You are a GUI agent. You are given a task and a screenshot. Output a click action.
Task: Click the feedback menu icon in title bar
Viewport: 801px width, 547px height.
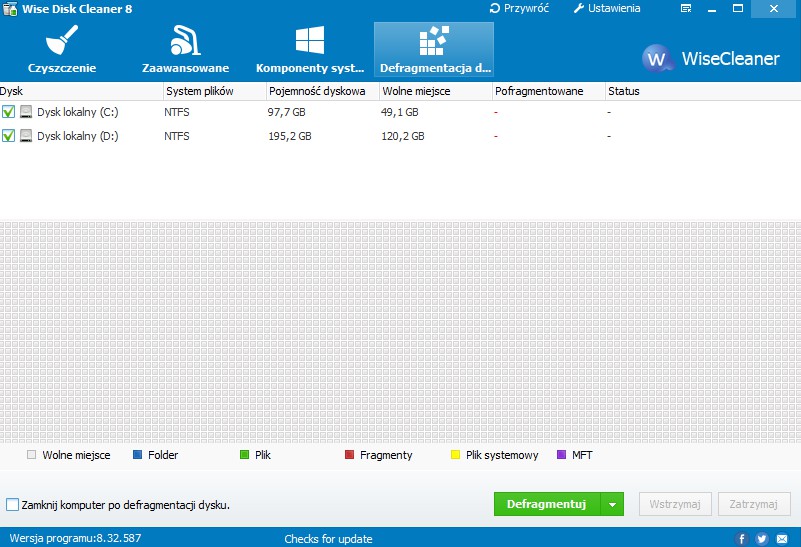[686, 8]
